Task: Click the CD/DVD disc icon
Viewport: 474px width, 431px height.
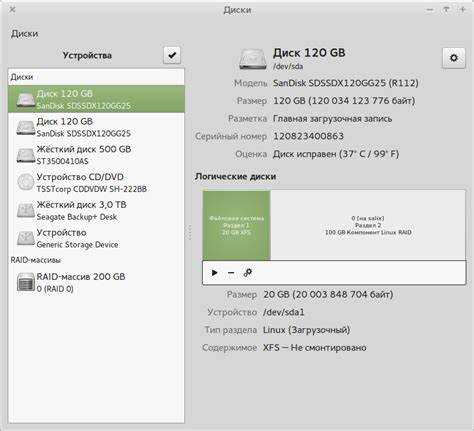Action: (26, 182)
